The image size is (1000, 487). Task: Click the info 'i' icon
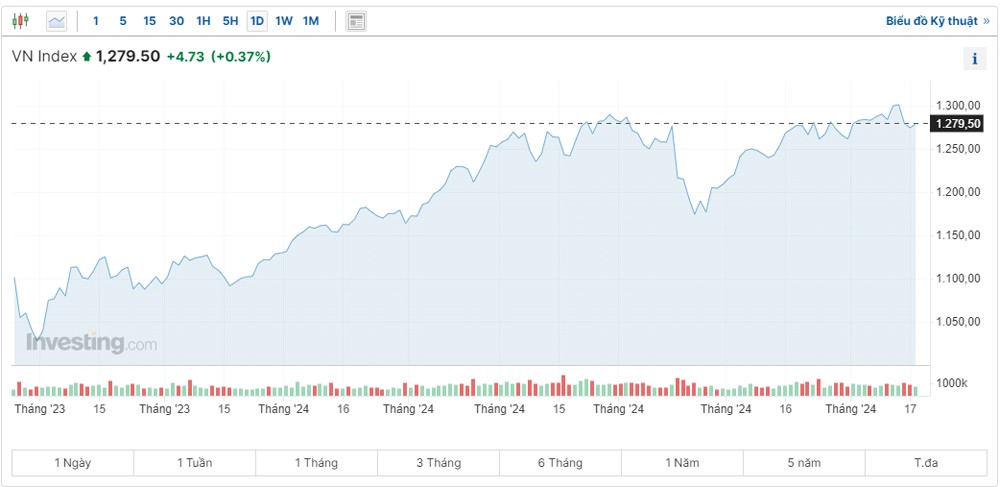[975, 59]
